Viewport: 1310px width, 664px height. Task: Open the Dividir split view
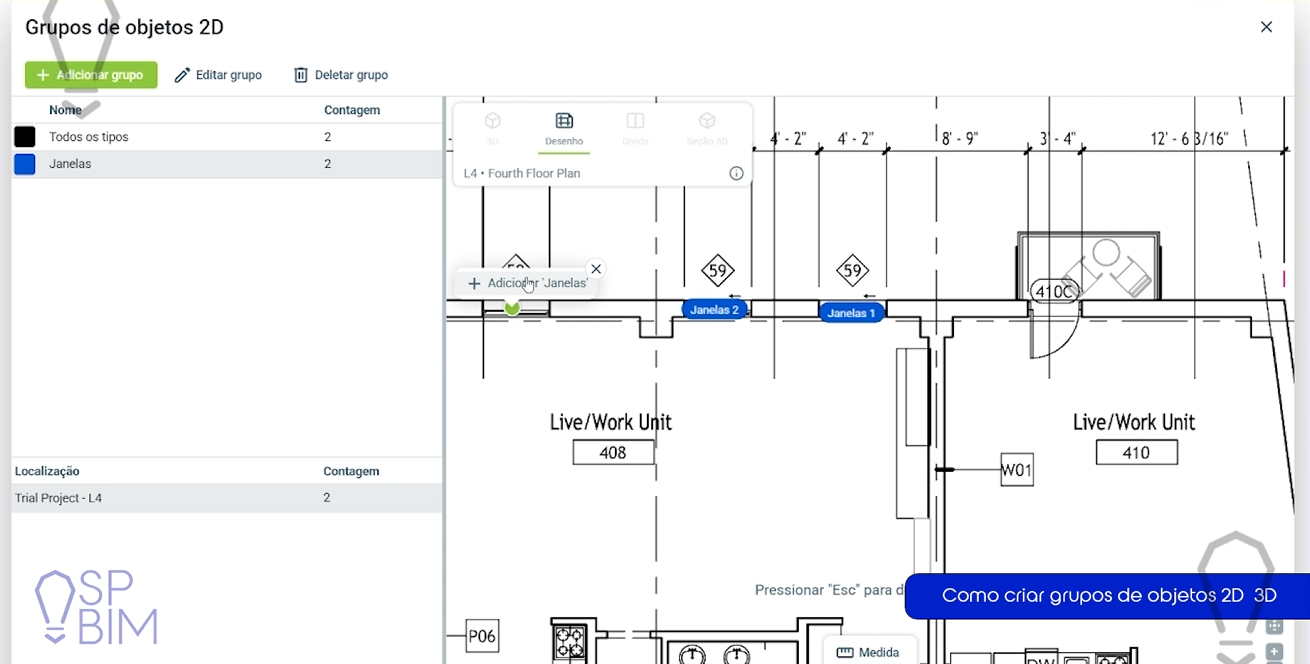point(635,128)
